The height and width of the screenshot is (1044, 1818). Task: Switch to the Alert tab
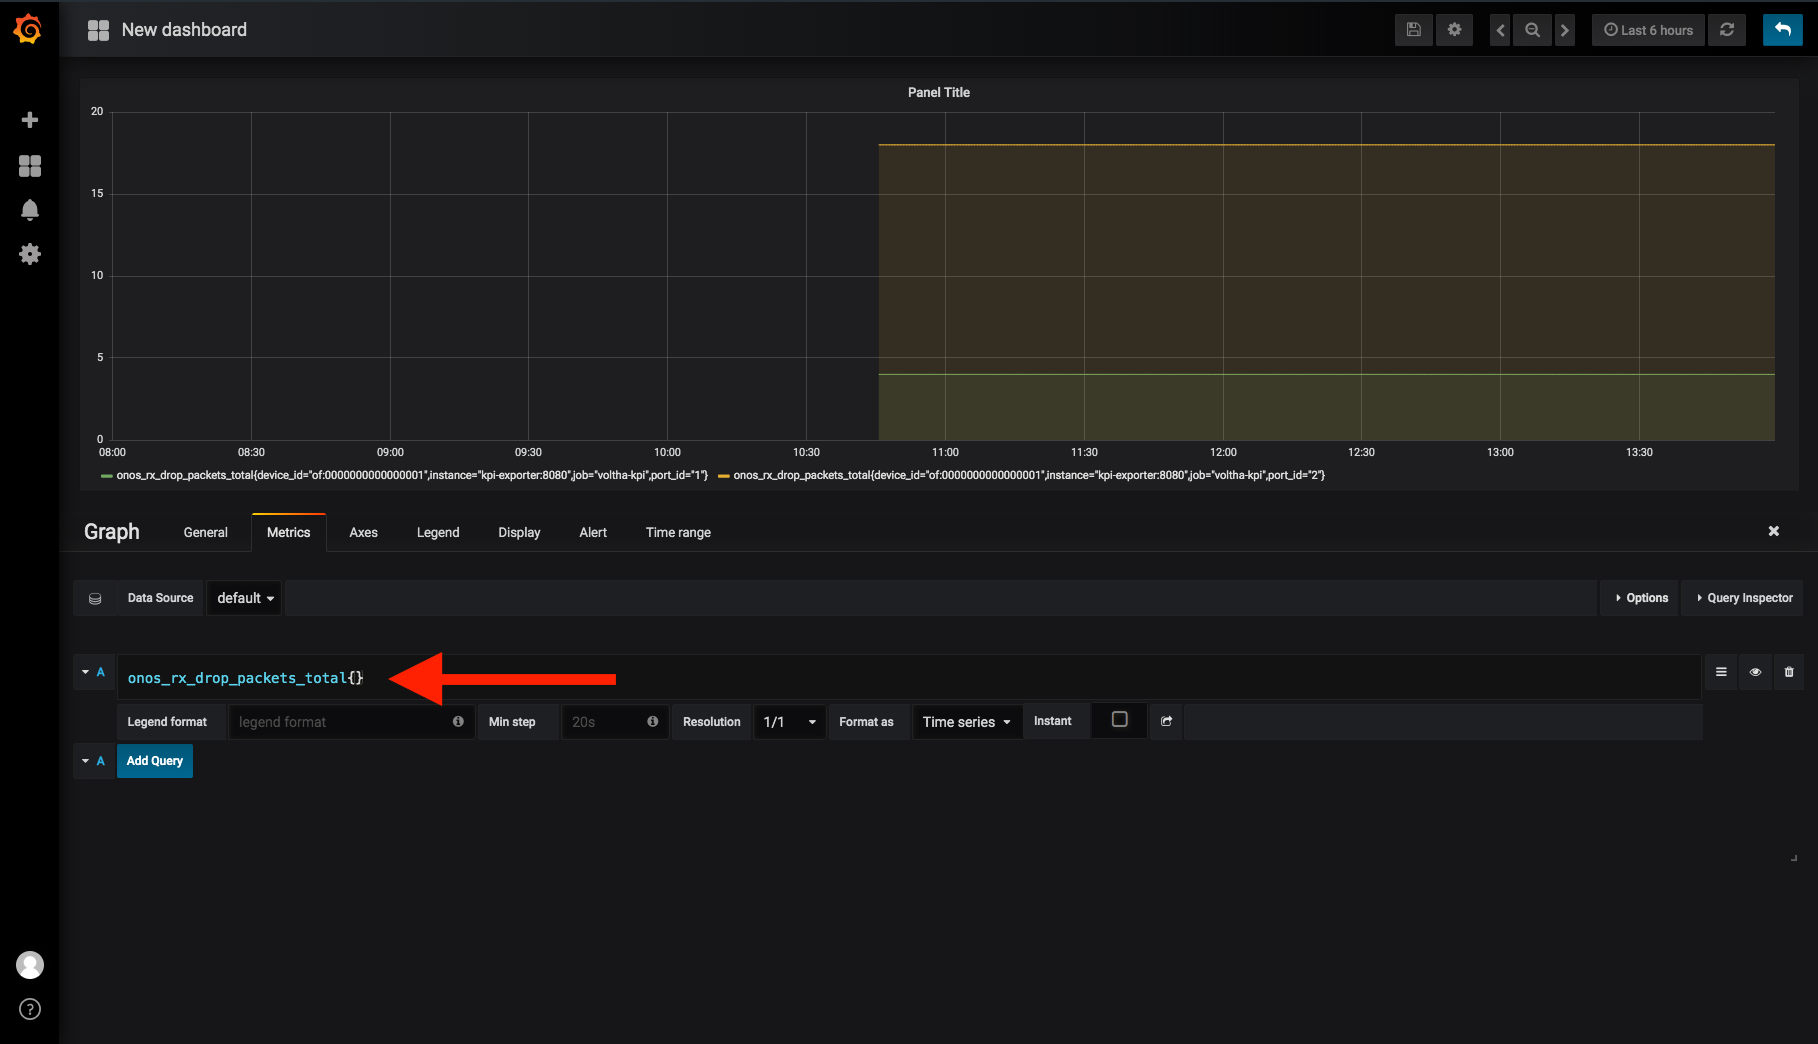coord(593,532)
